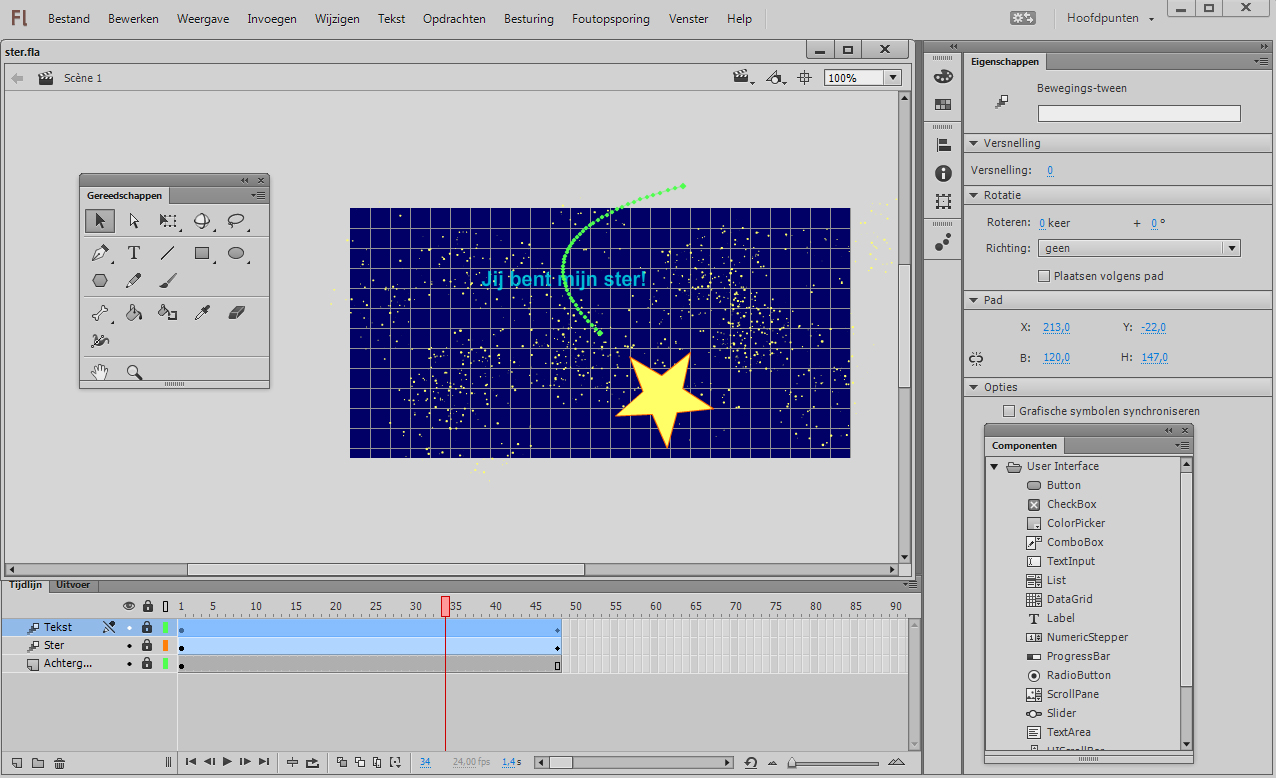Viewport: 1276px width, 778px height.
Task: Toggle outline color box of Ster layer
Action: (166, 645)
